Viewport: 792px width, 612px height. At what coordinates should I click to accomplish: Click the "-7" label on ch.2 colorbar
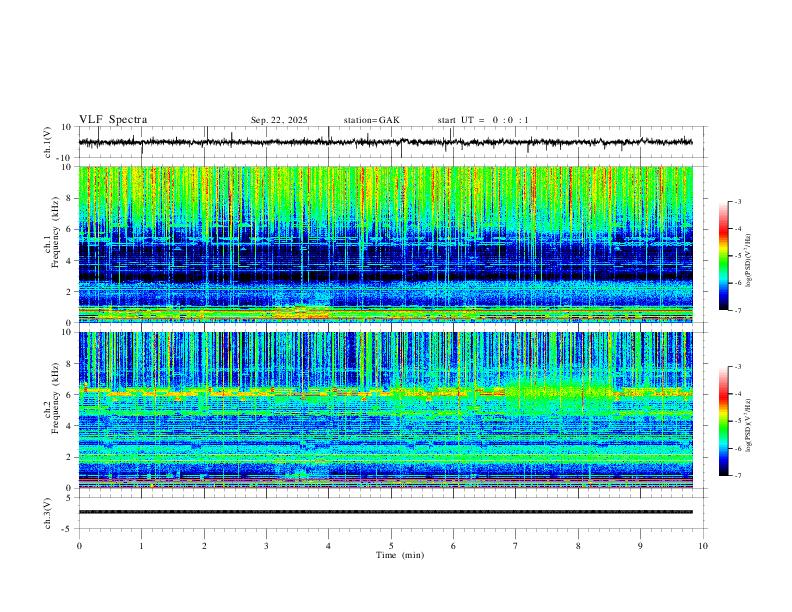click(738, 476)
